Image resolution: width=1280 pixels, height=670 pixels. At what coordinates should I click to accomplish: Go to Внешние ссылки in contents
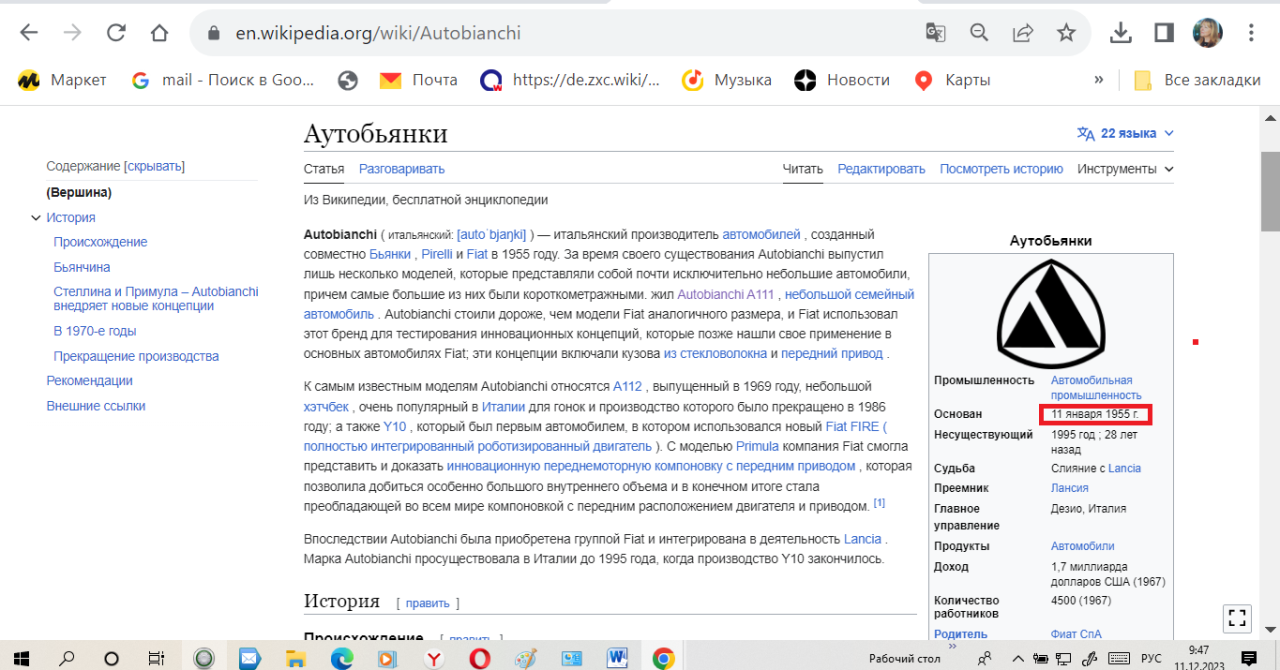point(96,406)
